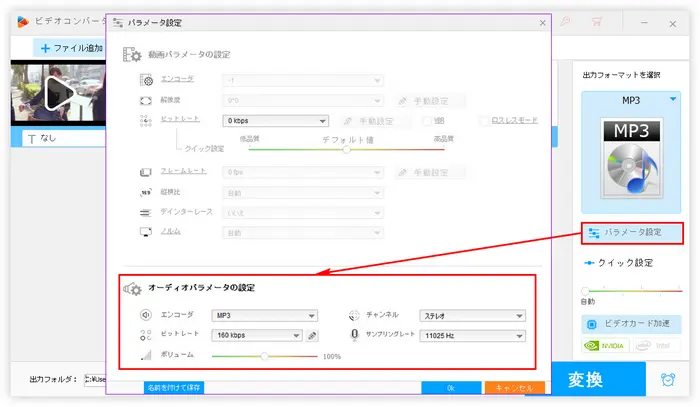Open the audio エンコーダ MP3 dropdown
Image resolution: width=700 pixels, height=407 pixels.
pos(265,315)
